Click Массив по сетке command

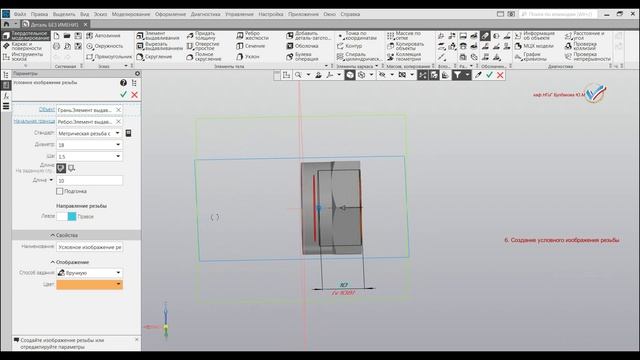(x=404, y=36)
